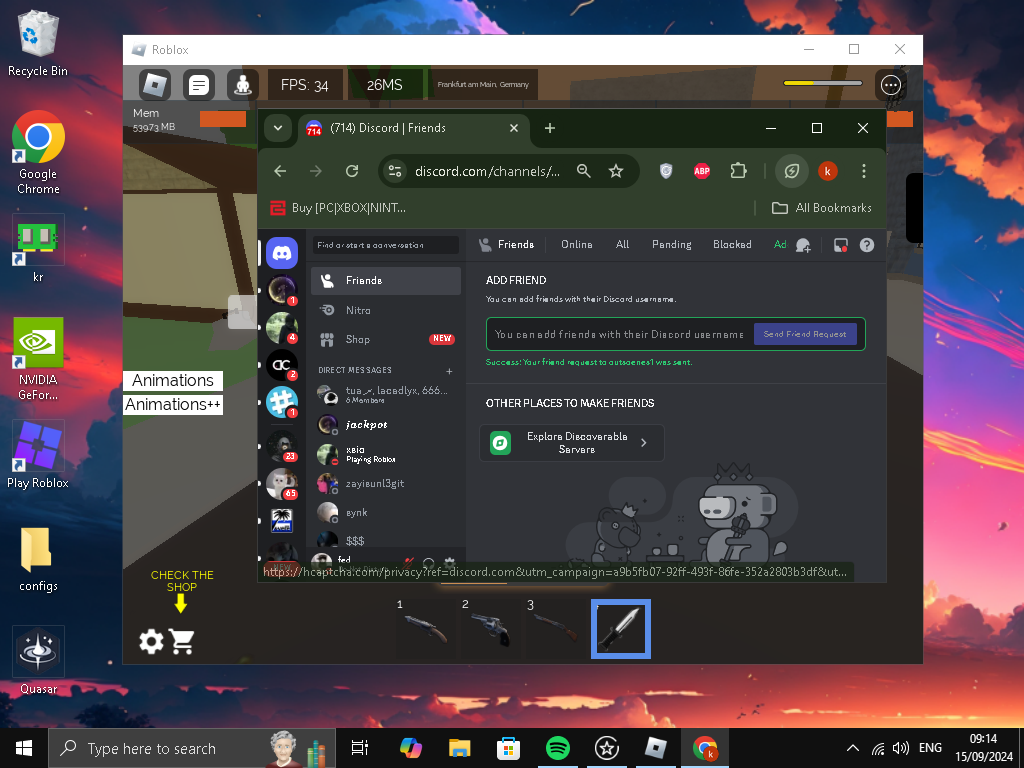Select hotbar slot 1 shotgun
Screen dimensions: 1024x768
point(425,629)
